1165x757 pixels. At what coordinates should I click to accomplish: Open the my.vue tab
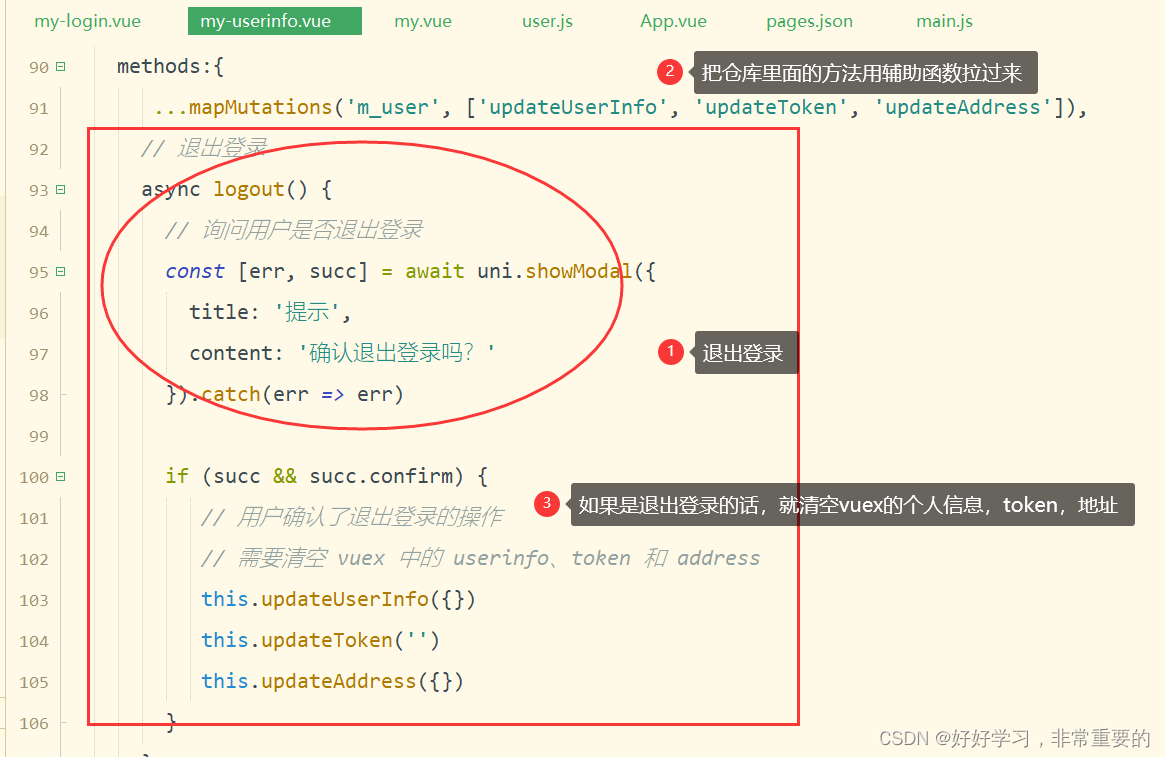[x=422, y=20]
